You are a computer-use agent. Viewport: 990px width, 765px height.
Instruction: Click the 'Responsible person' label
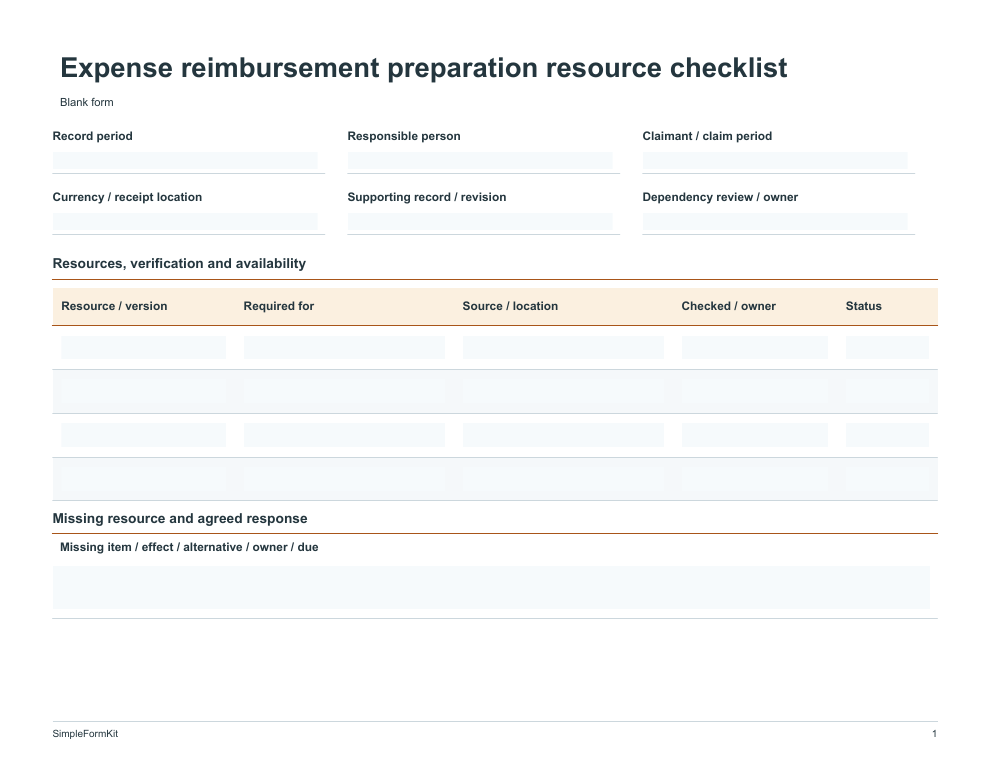(403, 136)
